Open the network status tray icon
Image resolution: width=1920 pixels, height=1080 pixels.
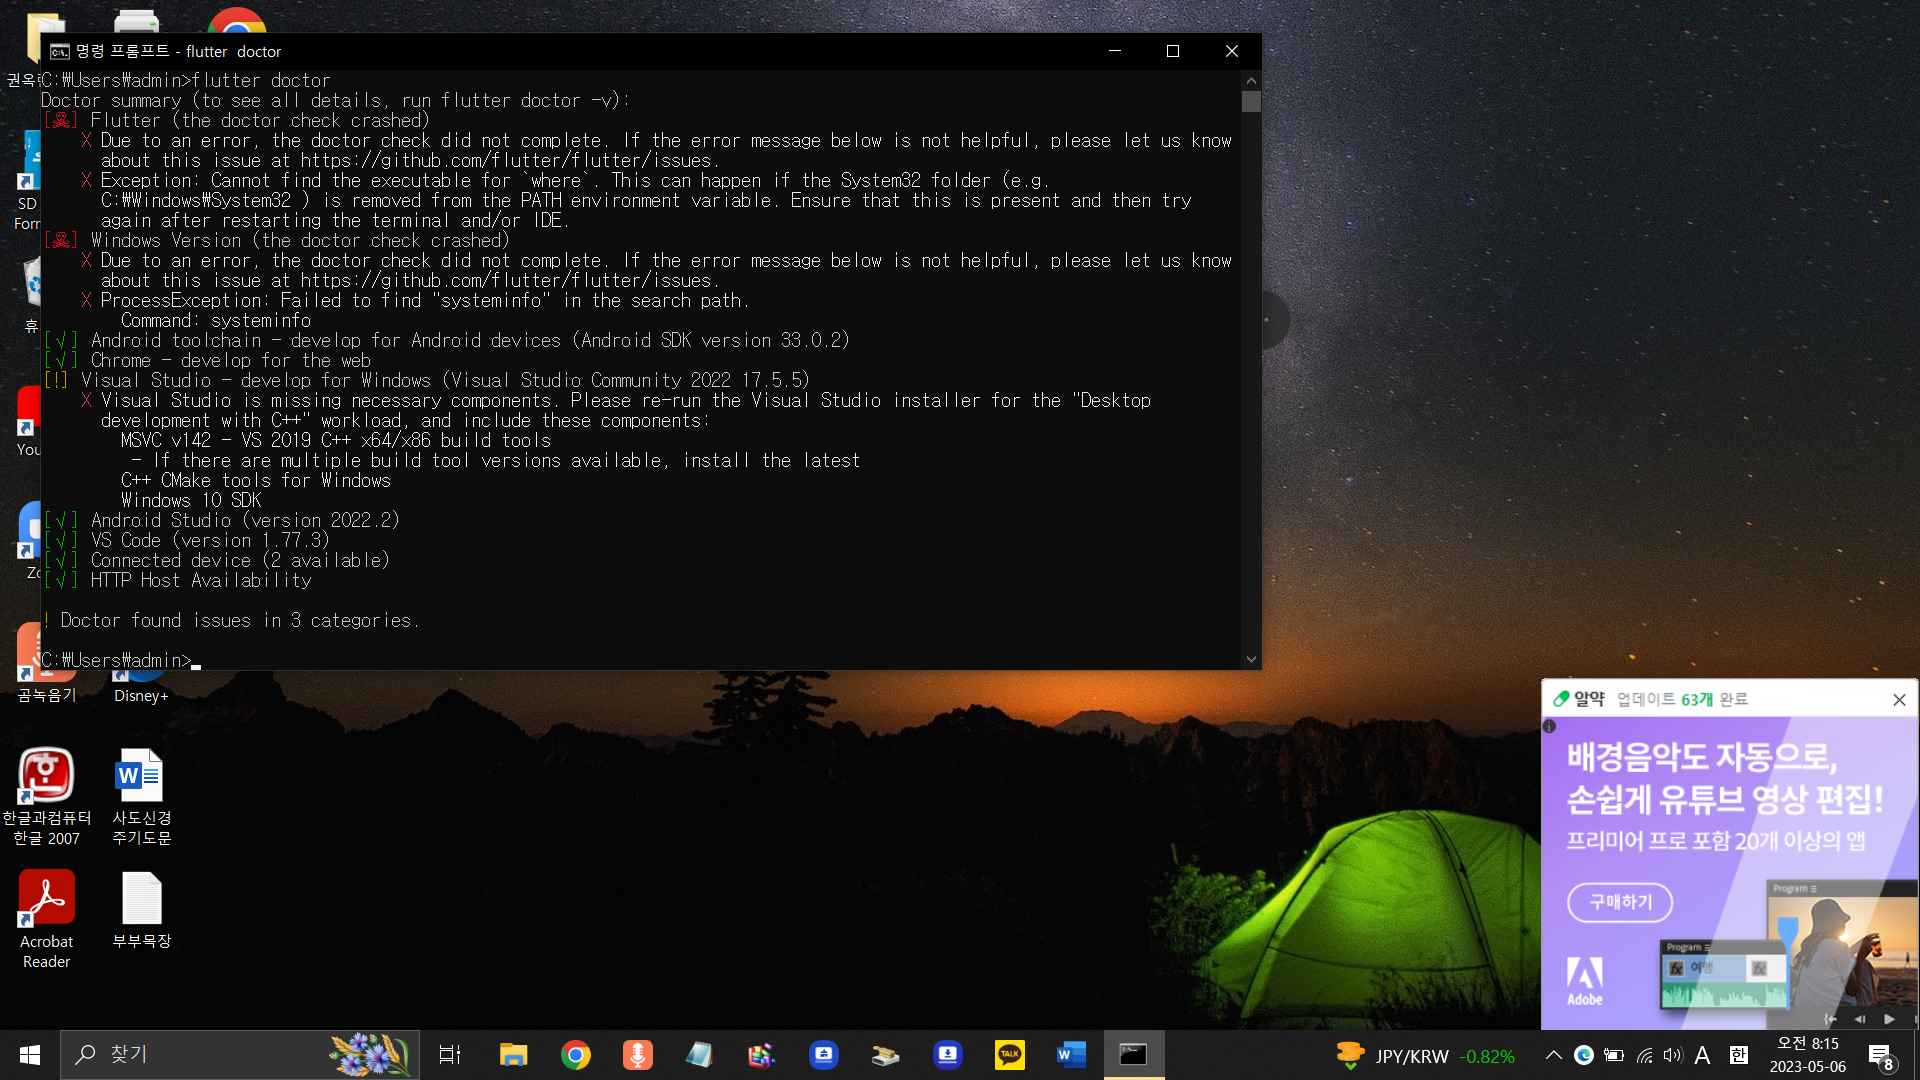(x=1644, y=1055)
